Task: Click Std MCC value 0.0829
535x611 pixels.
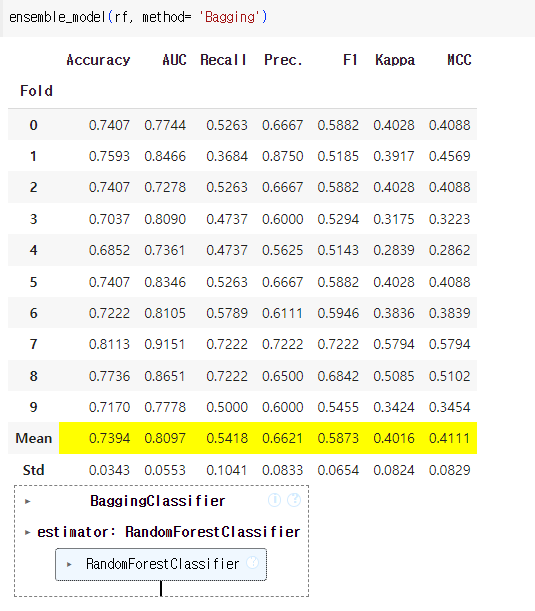Action: pos(450,470)
